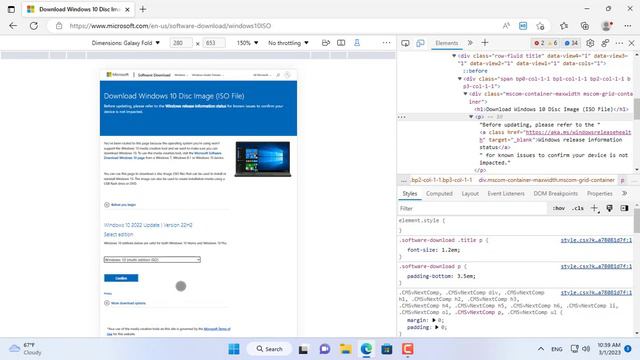Viewport: 640px width, 360px height.
Task: Click breadcrumb div.mscom-container-maxwidth.mscom-grid-container
Action: tap(547, 180)
